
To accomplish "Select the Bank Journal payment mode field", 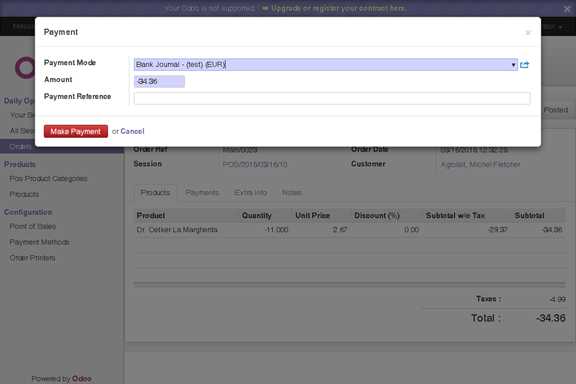I will tap(325, 65).
